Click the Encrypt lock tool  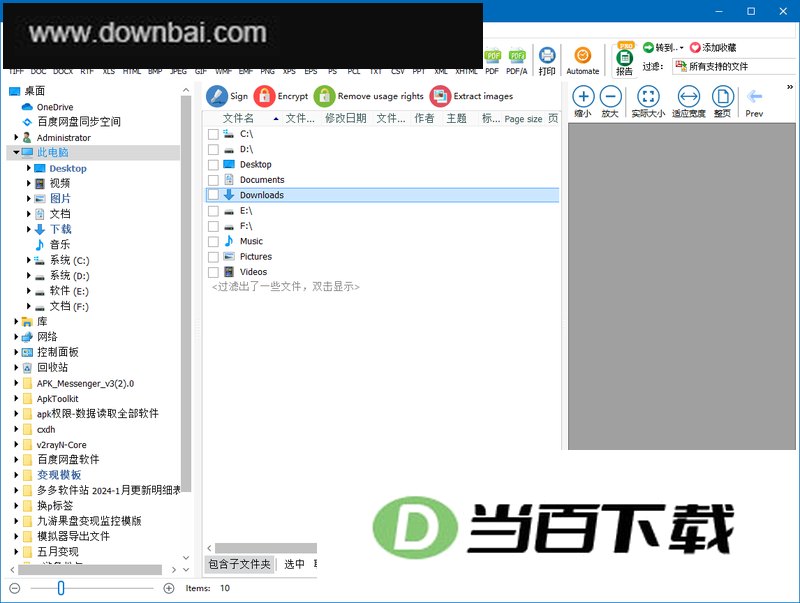(x=281, y=96)
